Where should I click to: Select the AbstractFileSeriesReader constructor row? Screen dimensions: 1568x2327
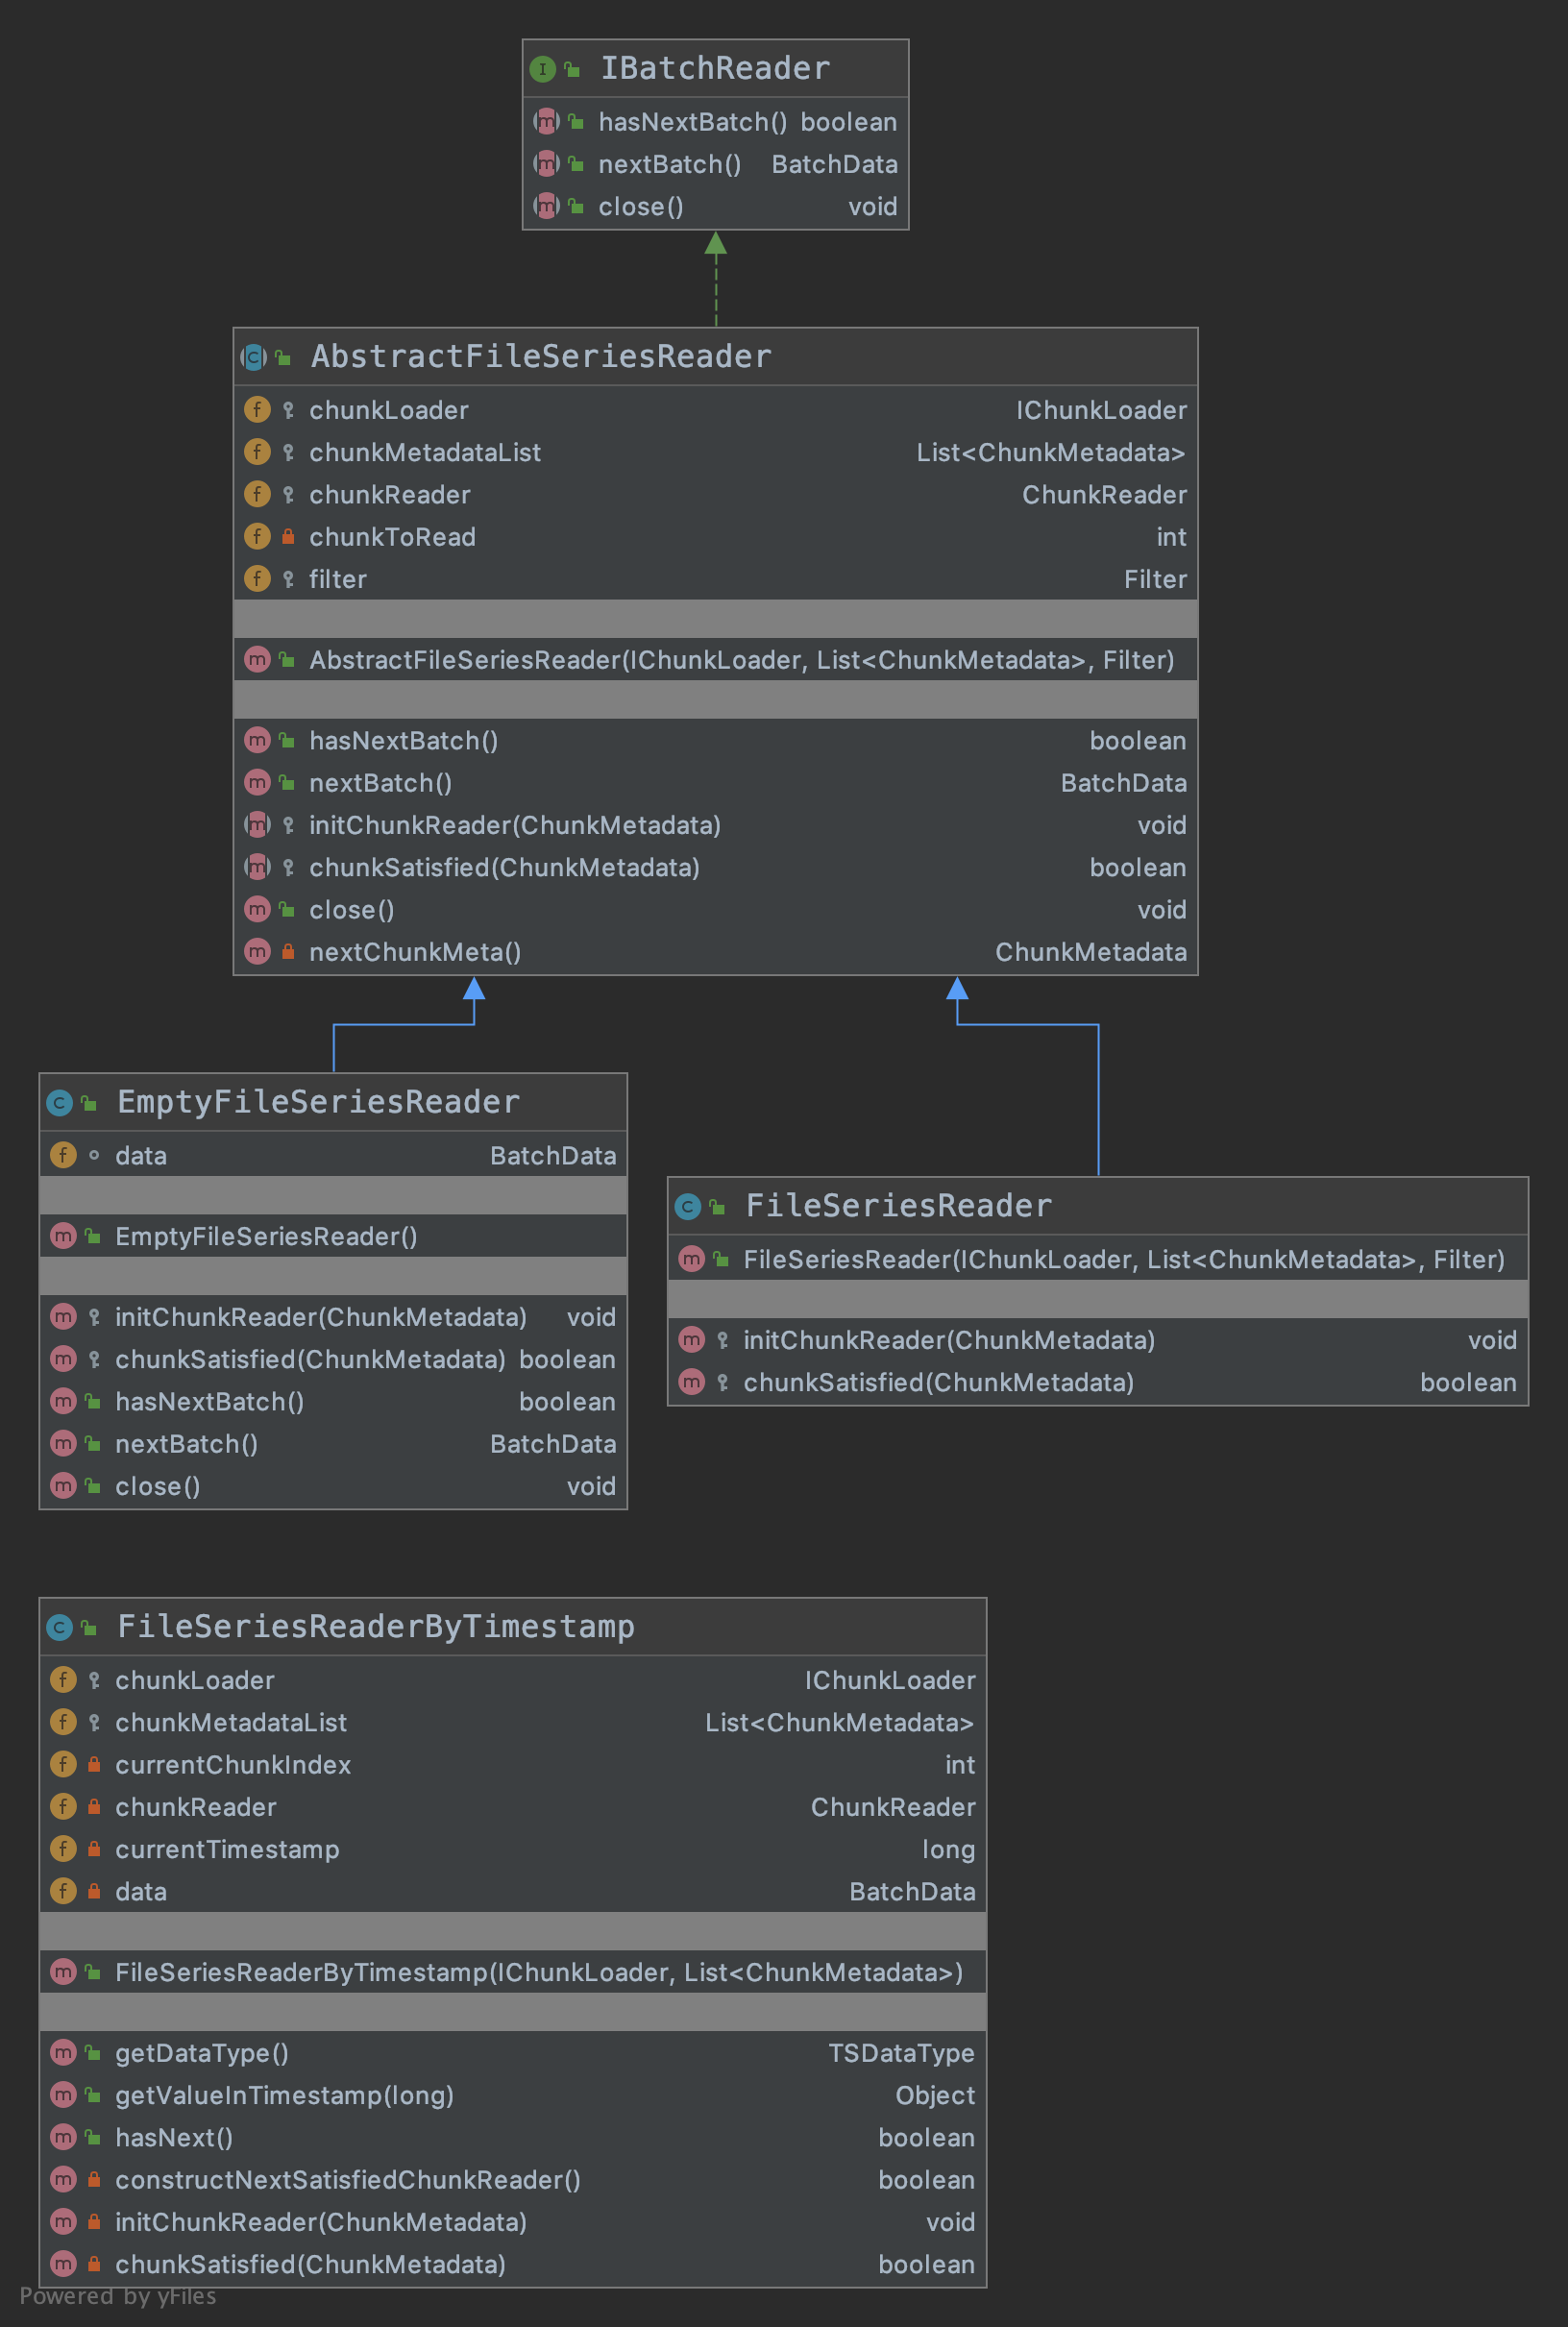741,660
